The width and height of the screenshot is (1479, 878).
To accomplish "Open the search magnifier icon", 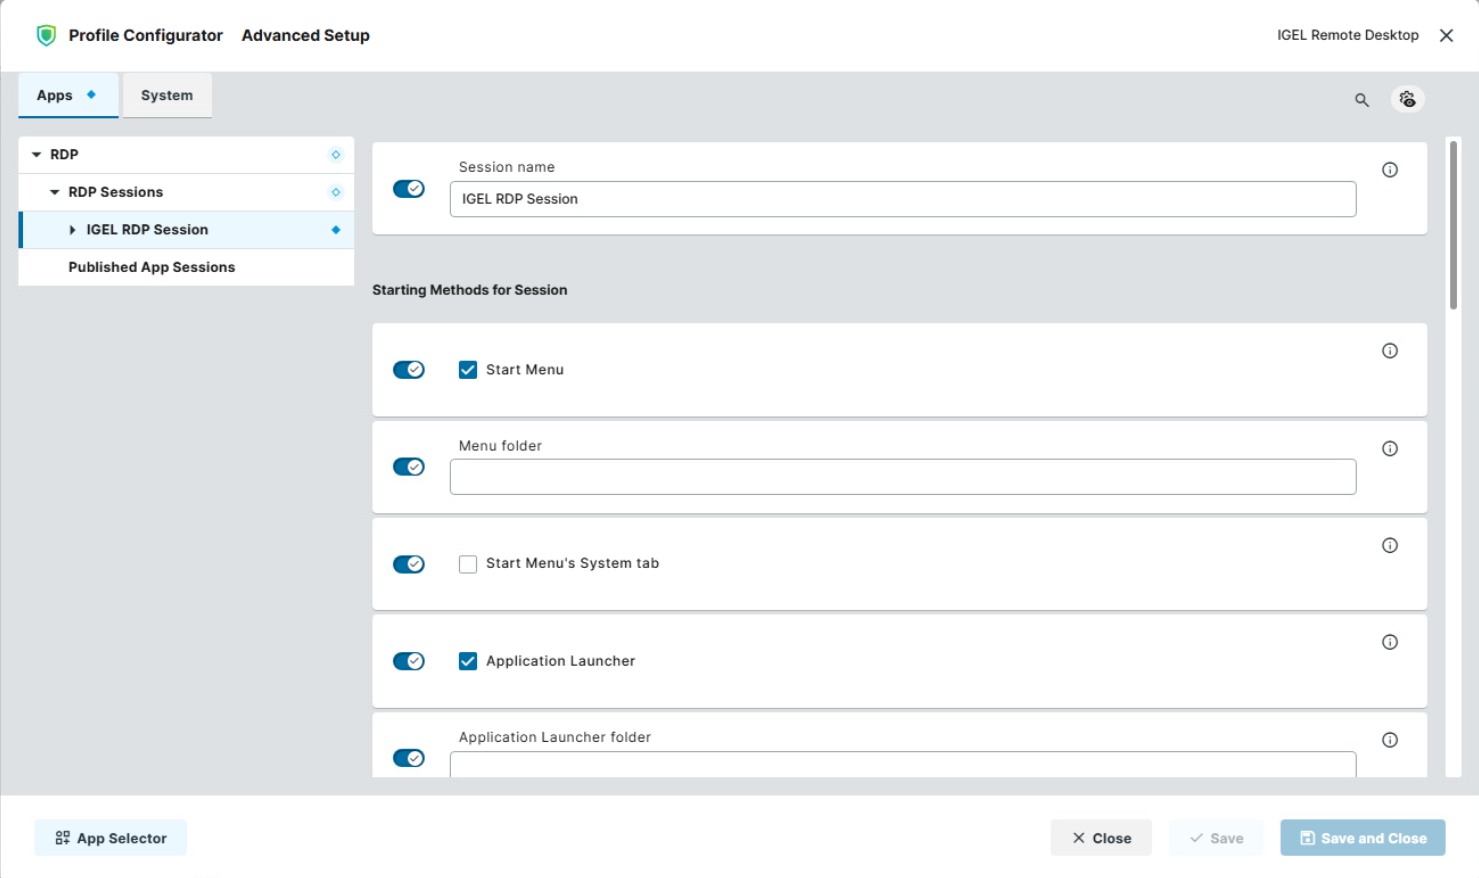I will pyautogui.click(x=1362, y=100).
